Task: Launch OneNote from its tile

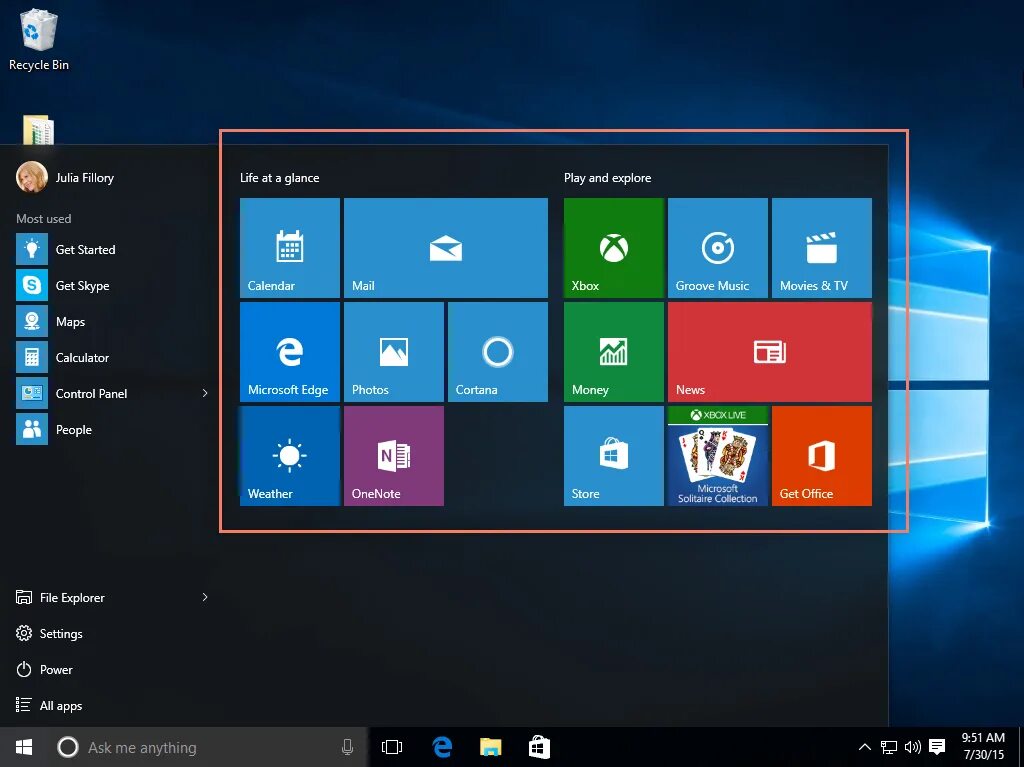Action: 393,455
